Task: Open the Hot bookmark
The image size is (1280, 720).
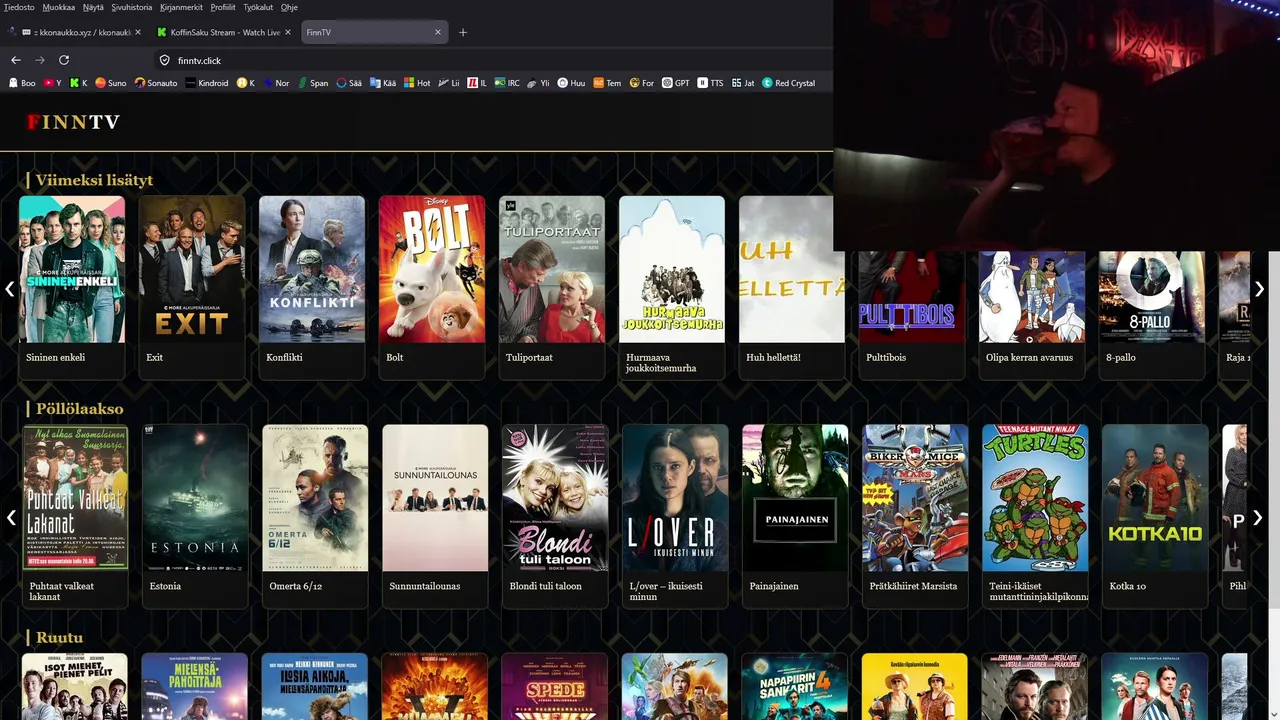Action: coord(417,83)
